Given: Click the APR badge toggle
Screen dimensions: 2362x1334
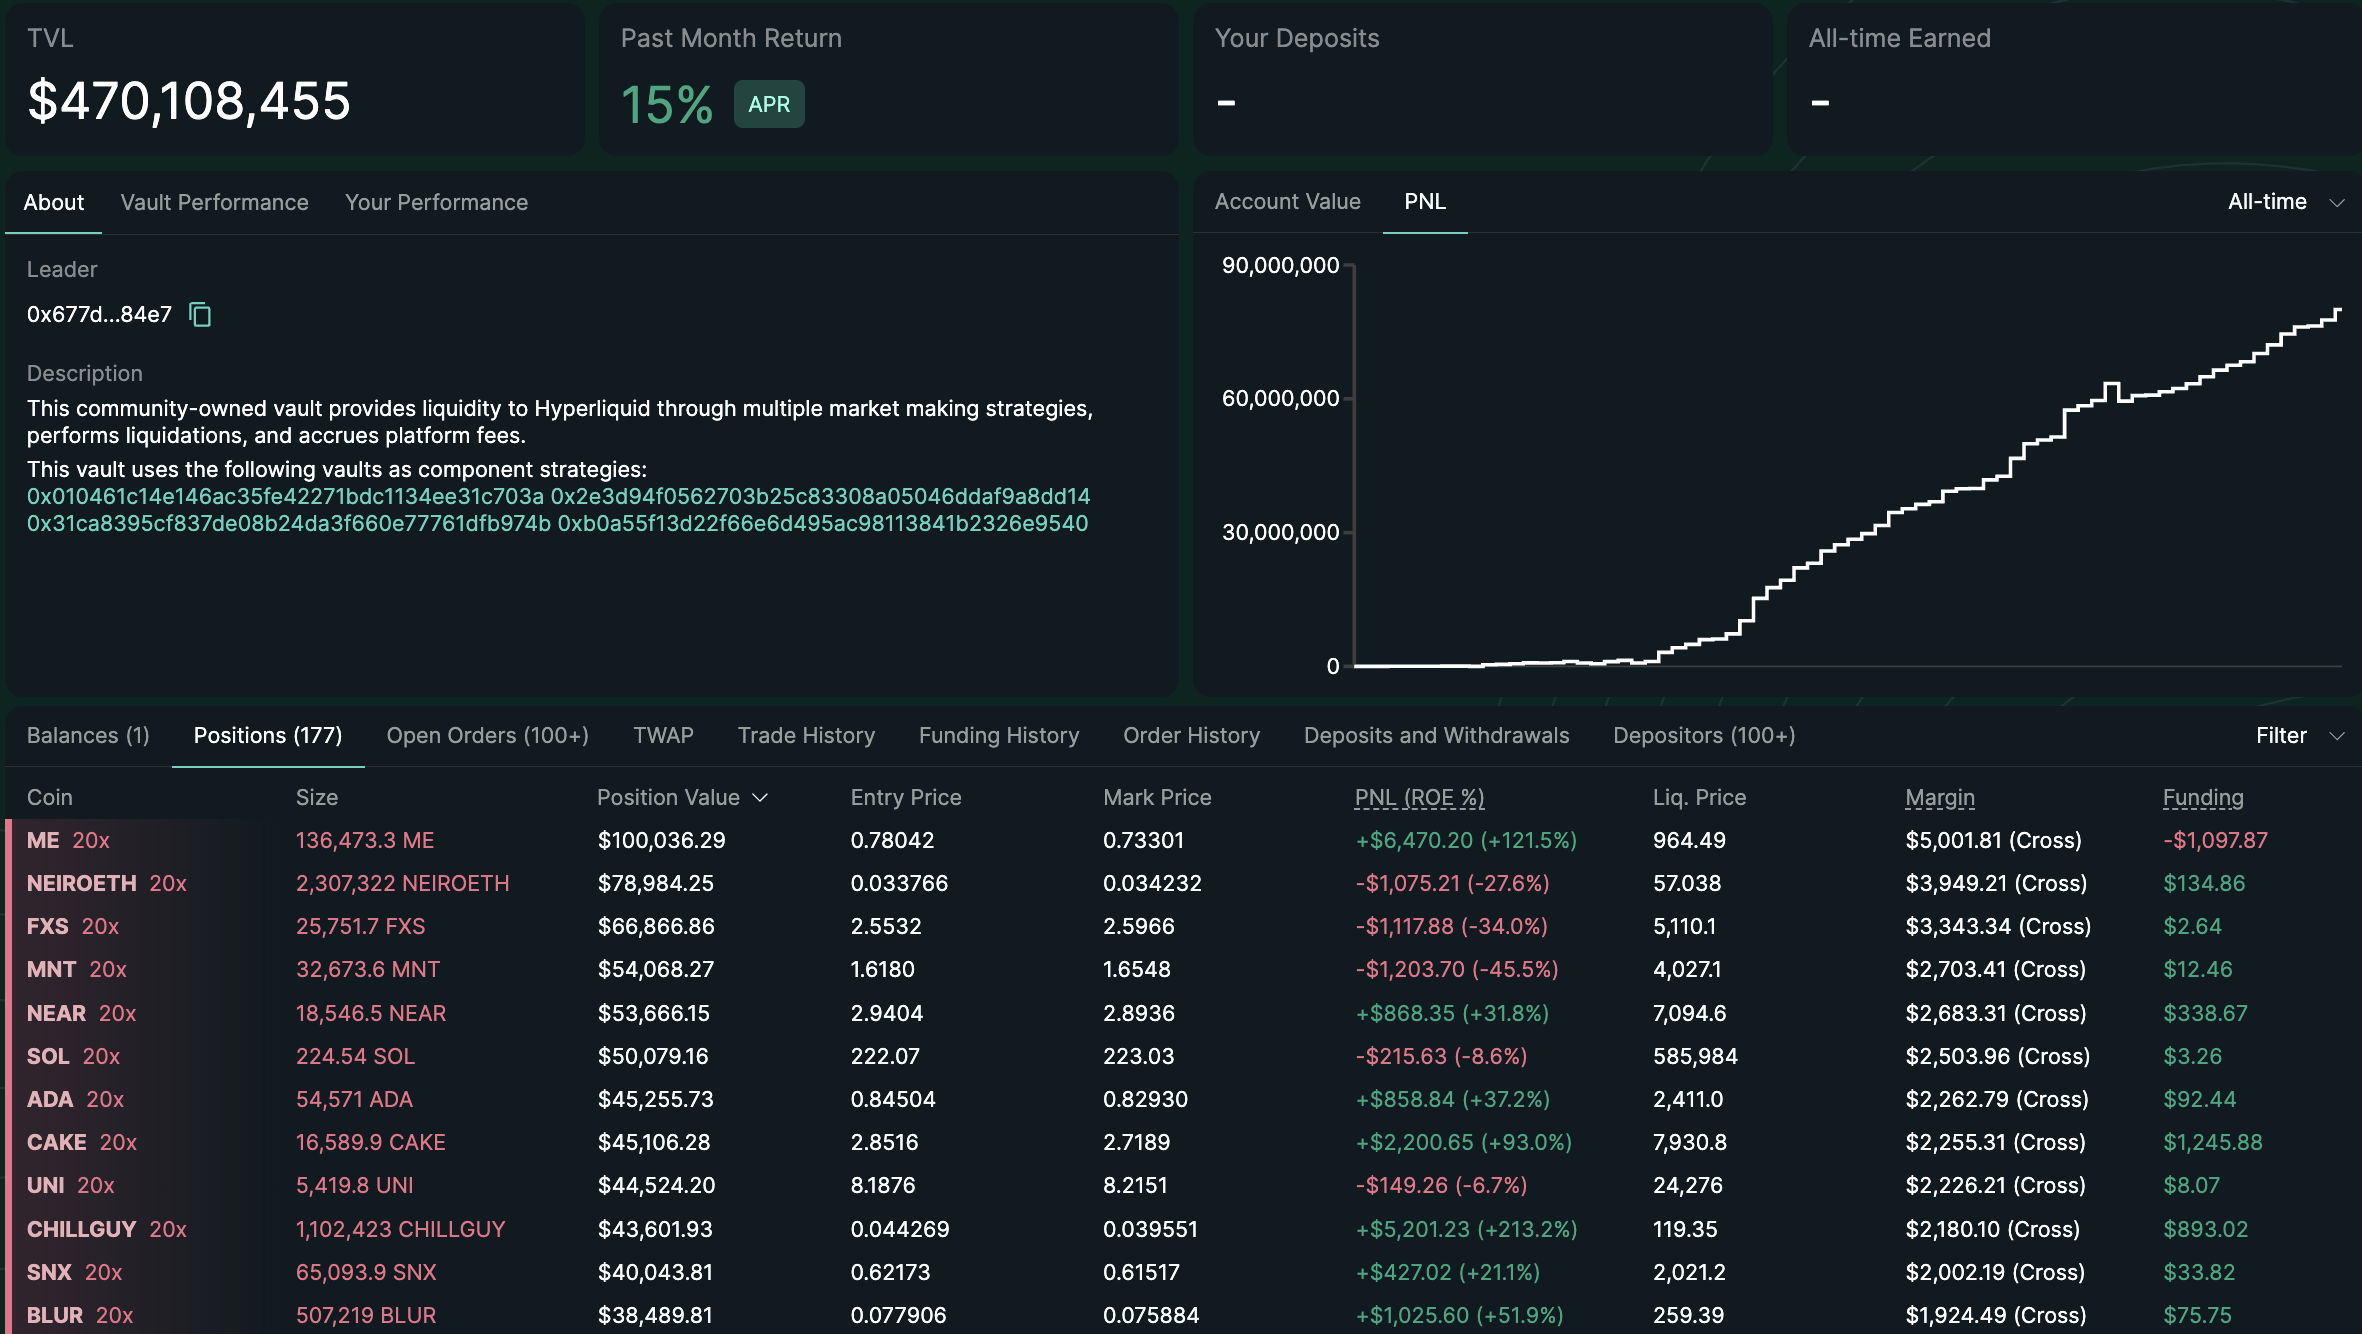Looking at the screenshot, I should coord(769,105).
